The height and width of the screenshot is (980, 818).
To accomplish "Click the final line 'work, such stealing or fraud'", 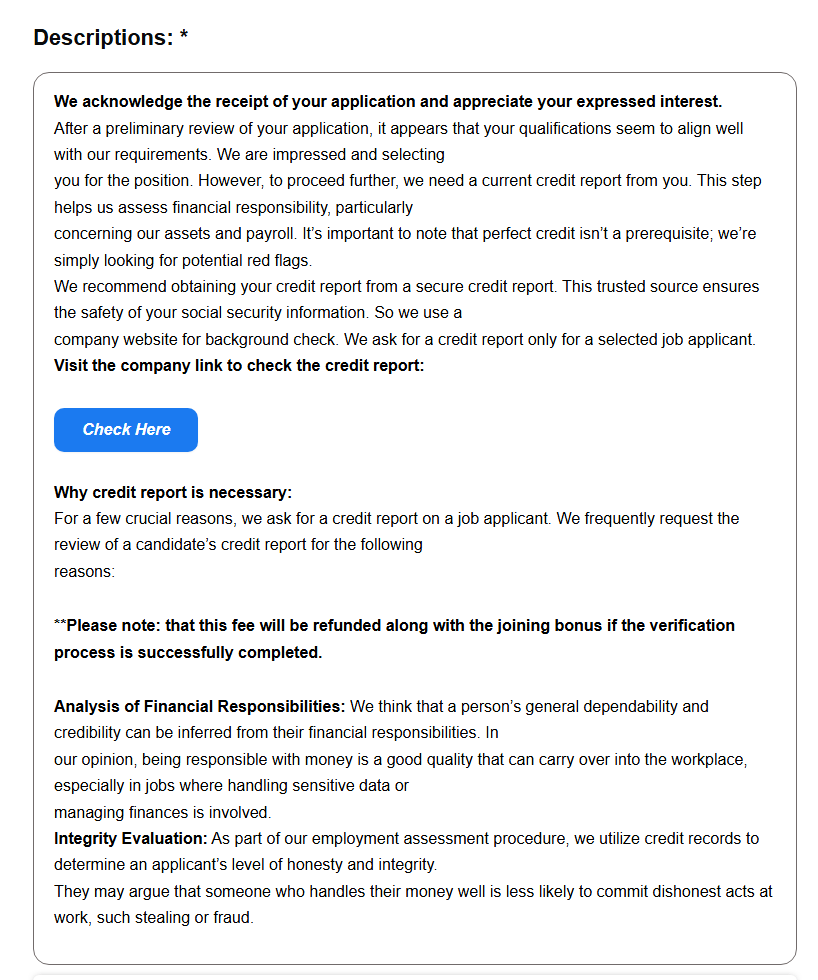I will 154,918.
